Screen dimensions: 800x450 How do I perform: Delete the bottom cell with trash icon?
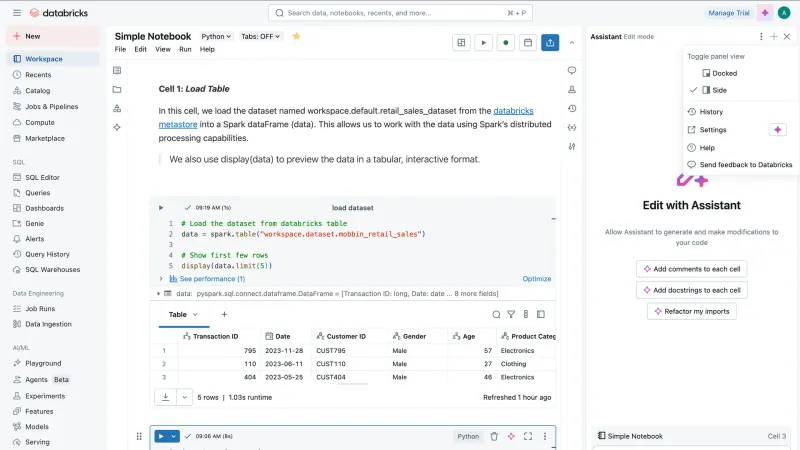tap(494, 436)
